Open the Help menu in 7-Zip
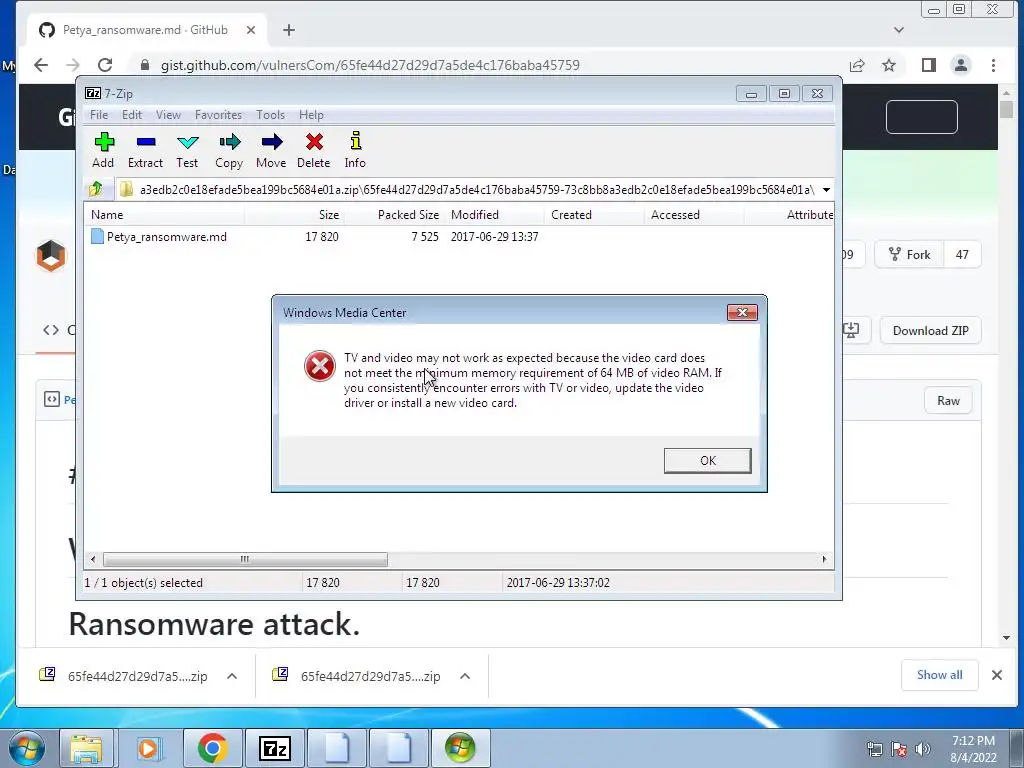 click(311, 115)
